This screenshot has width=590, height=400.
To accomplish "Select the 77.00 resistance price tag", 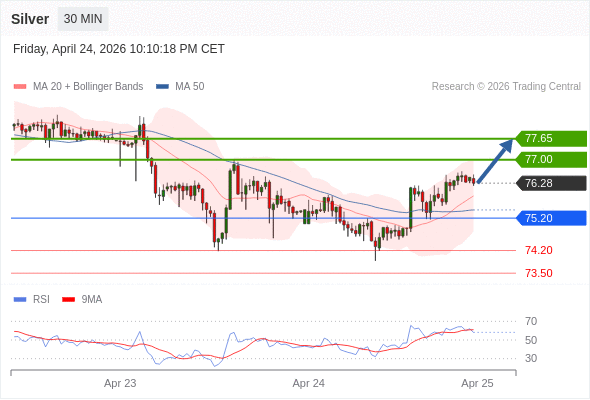I will (551, 160).
